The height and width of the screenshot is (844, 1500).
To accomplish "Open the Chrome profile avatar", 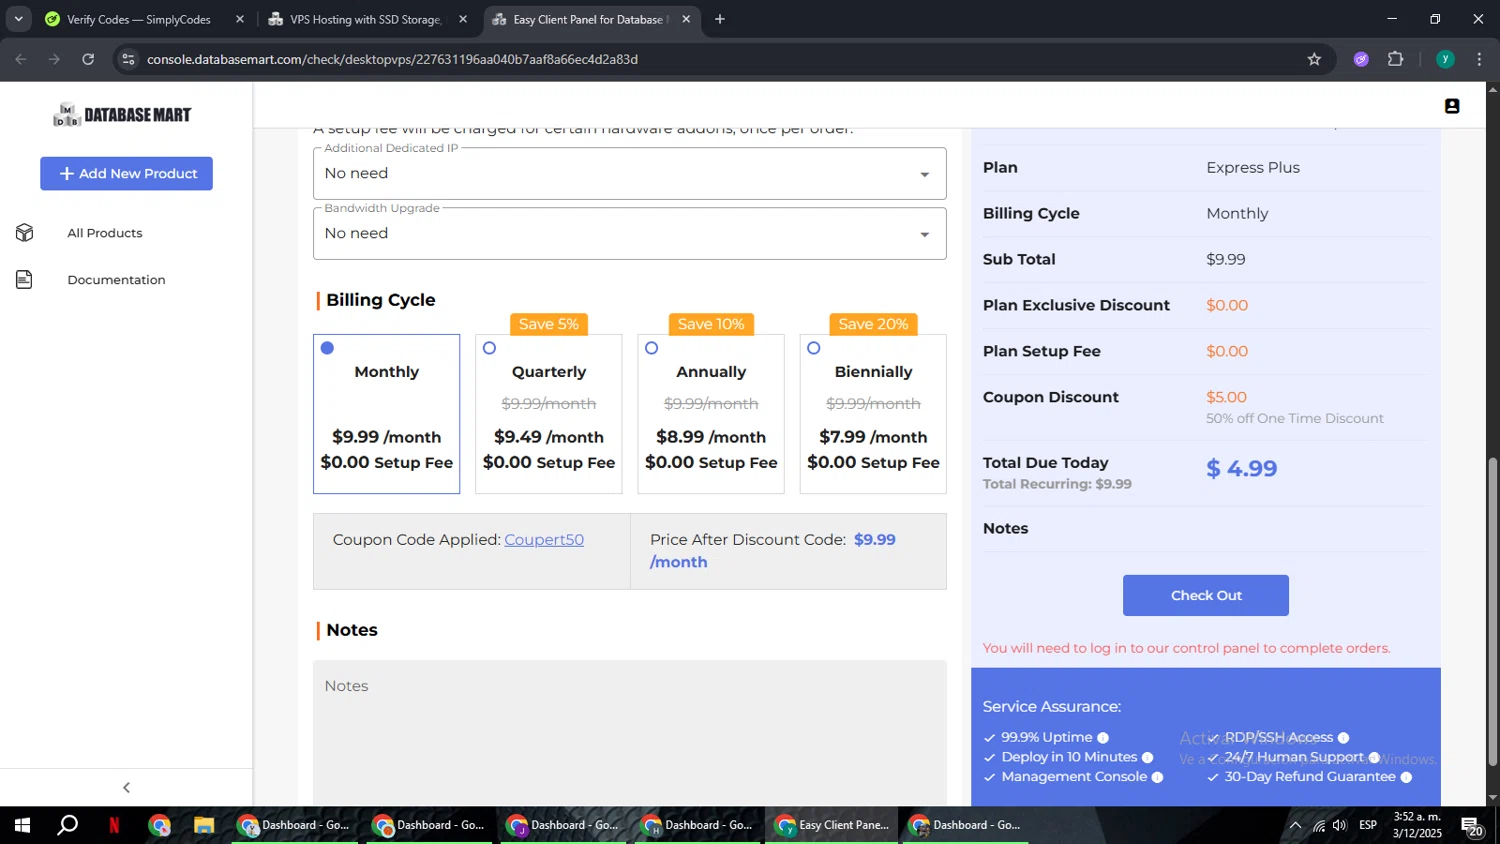I will coord(1445,59).
